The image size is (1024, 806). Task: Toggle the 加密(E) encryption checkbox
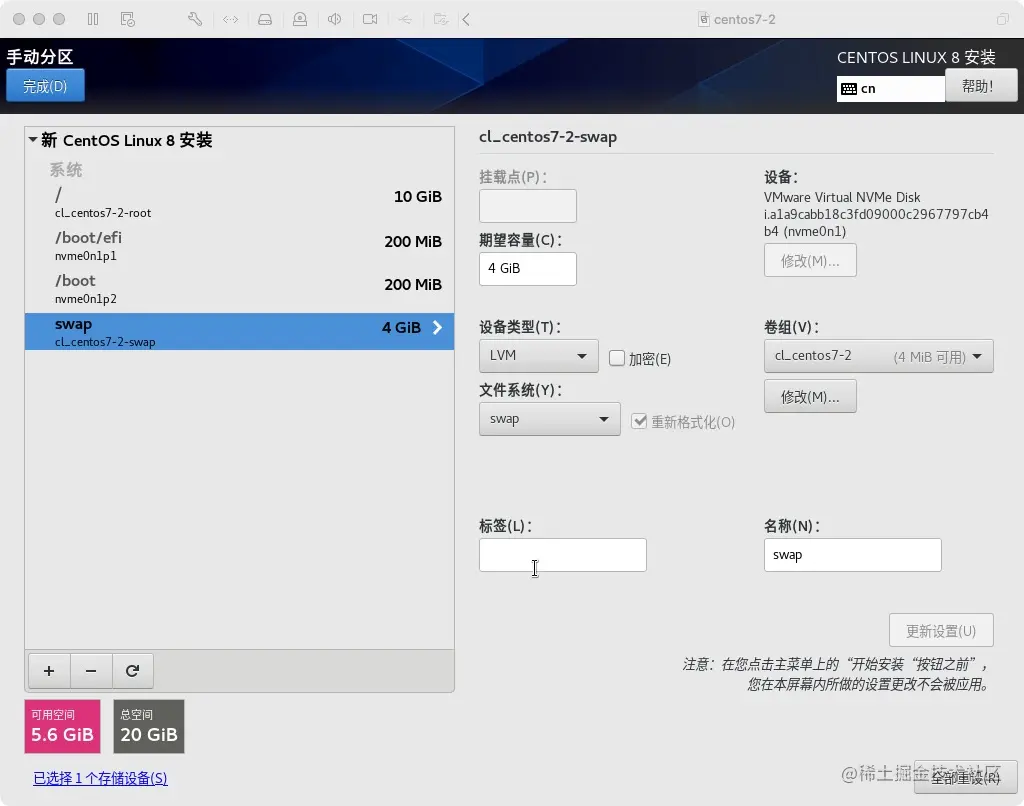(x=616, y=358)
